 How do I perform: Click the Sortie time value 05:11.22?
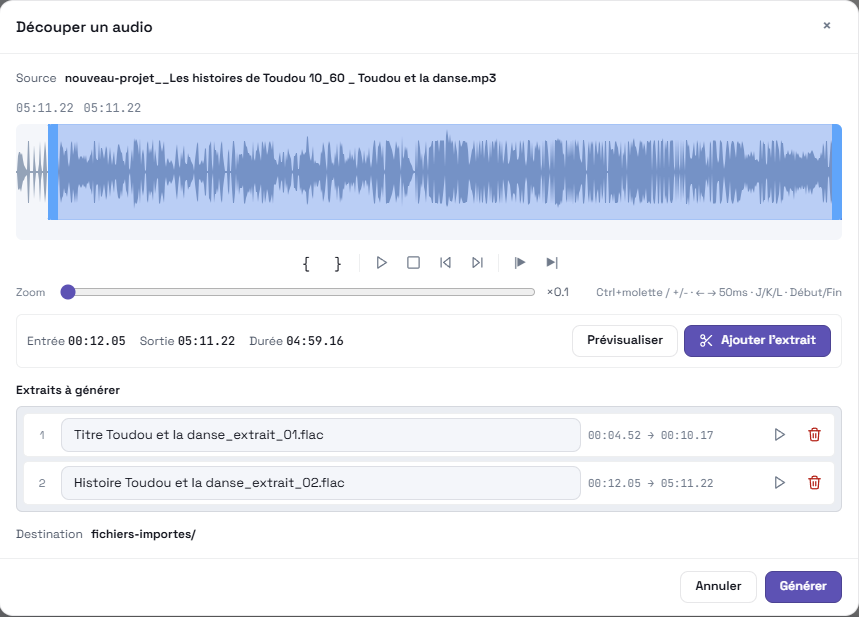coord(207,341)
